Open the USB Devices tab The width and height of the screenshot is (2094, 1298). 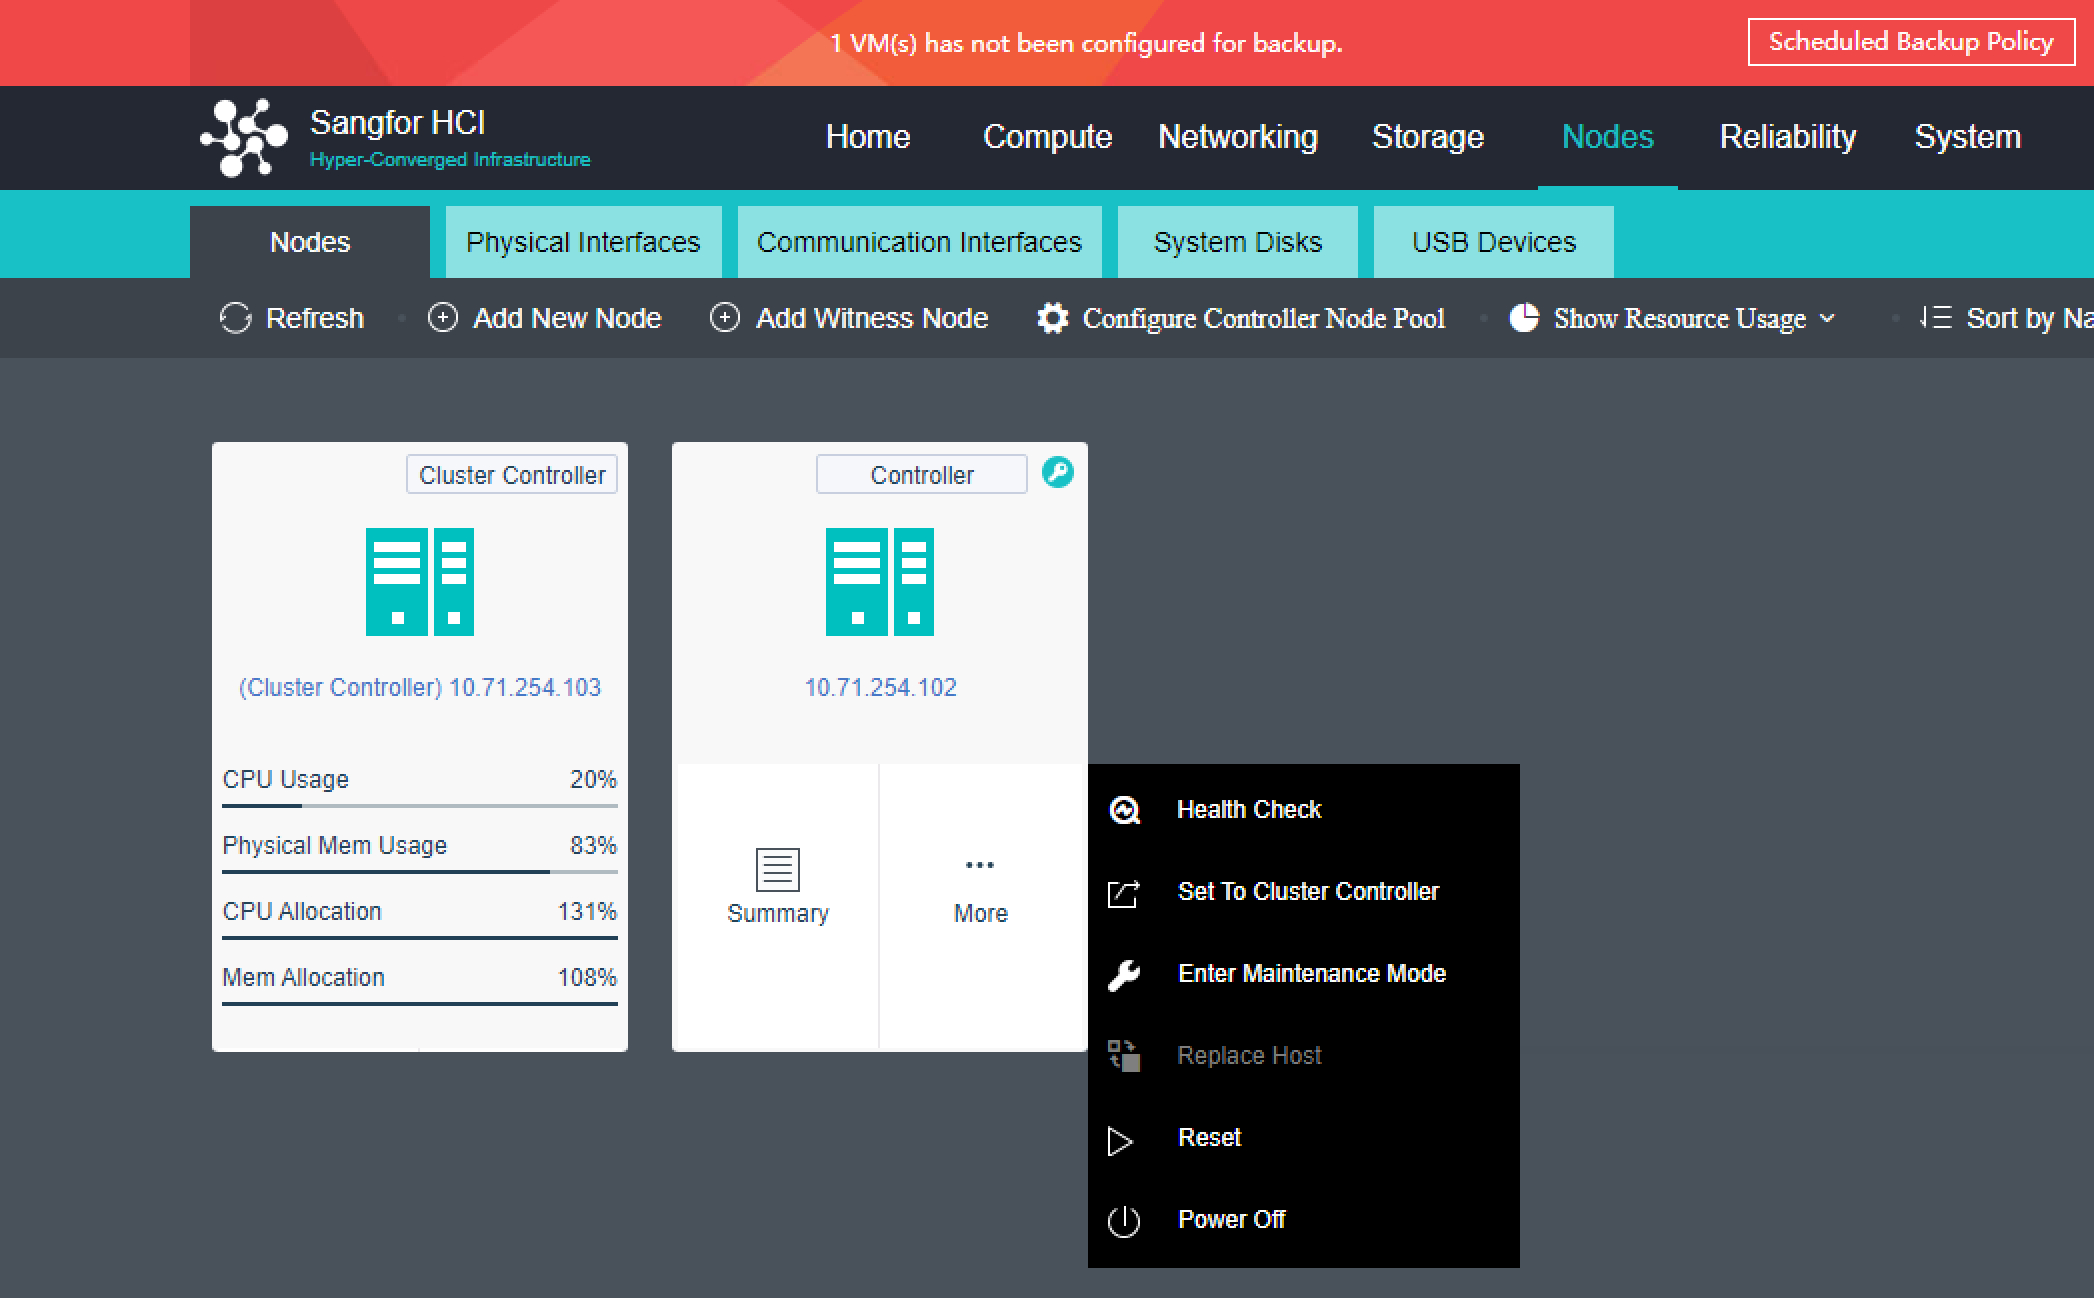point(1494,242)
